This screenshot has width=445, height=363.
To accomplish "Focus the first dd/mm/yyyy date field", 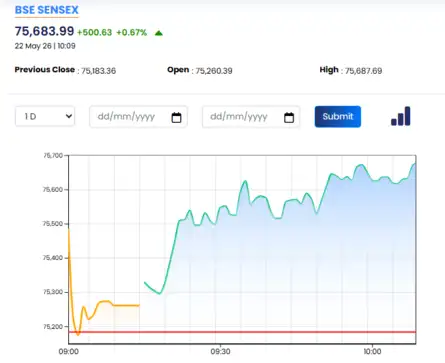I will (x=138, y=117).
